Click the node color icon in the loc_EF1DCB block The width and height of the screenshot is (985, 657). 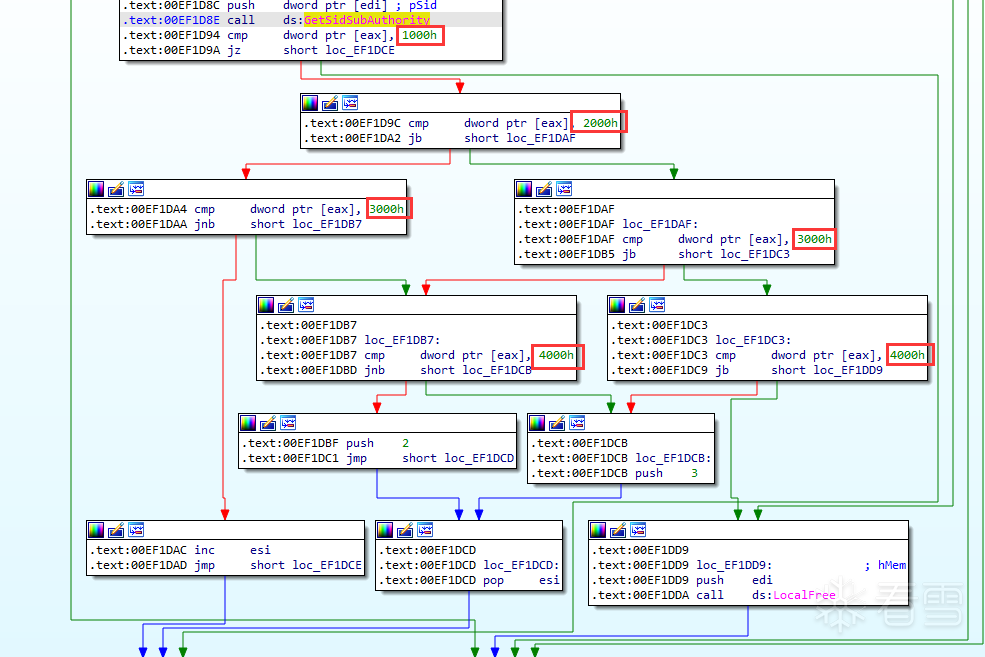(x=537, y=423)
